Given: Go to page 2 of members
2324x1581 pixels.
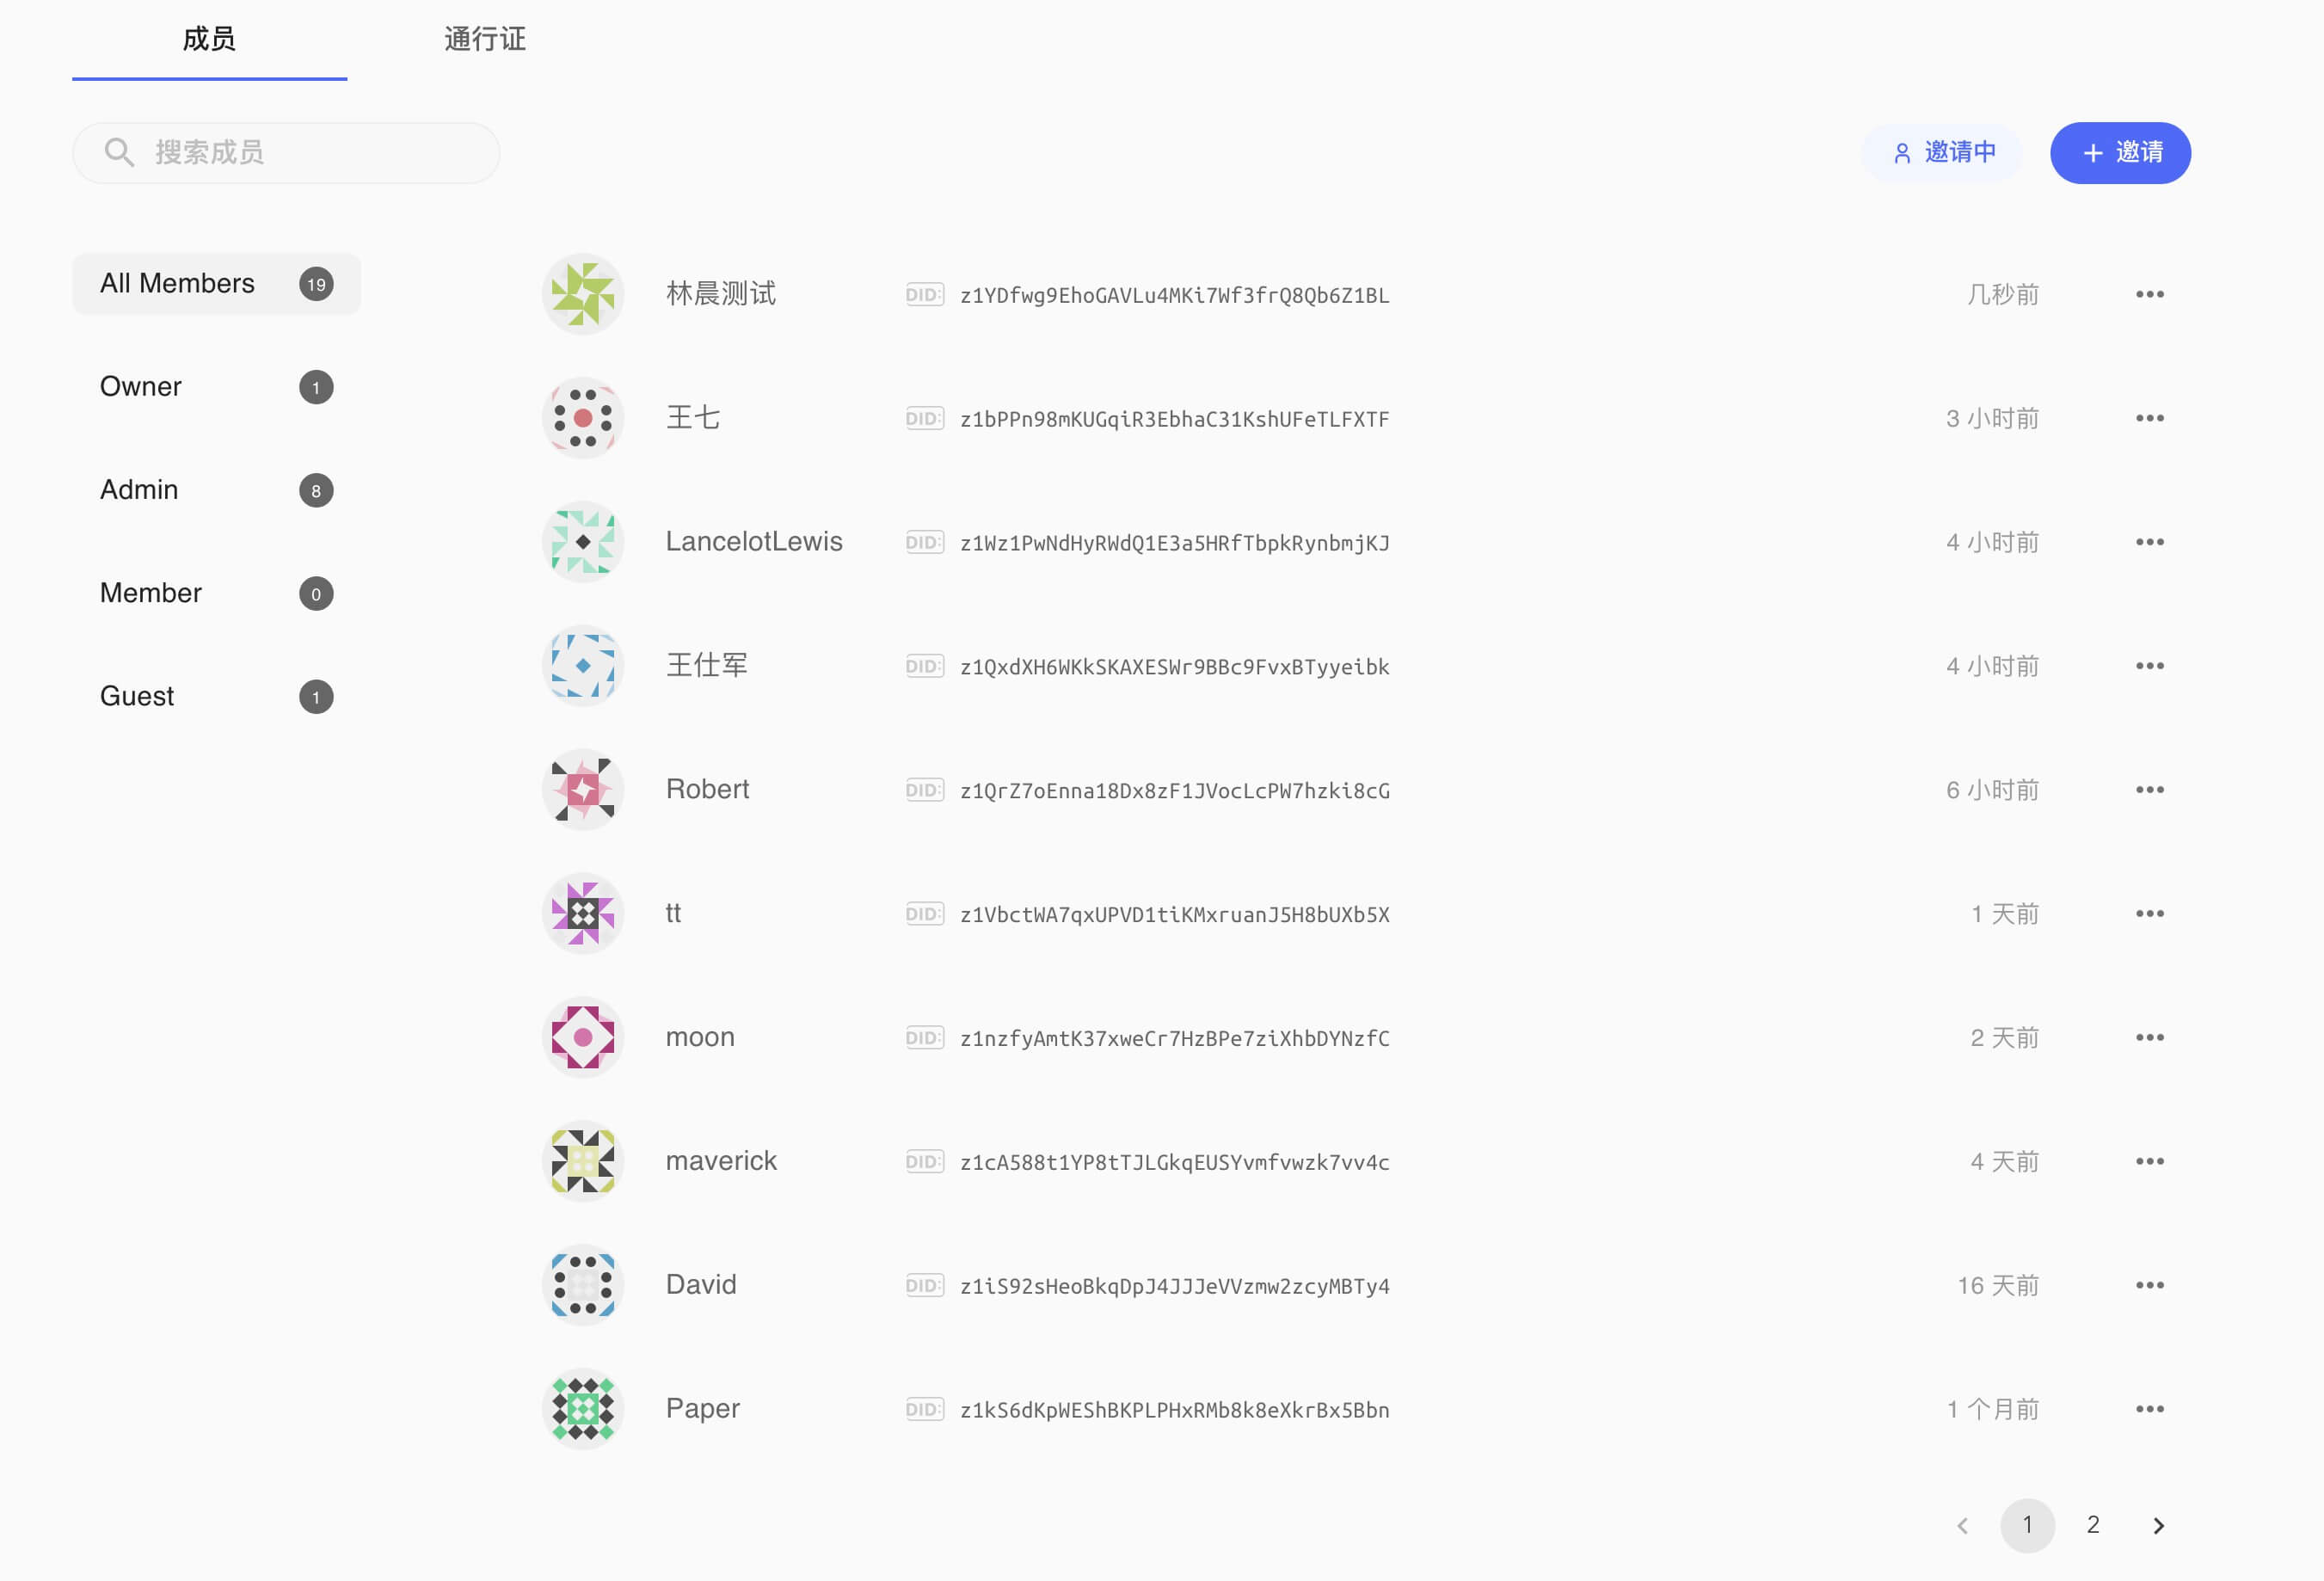Looking at the screenshot, I should coord(2092,1525).
